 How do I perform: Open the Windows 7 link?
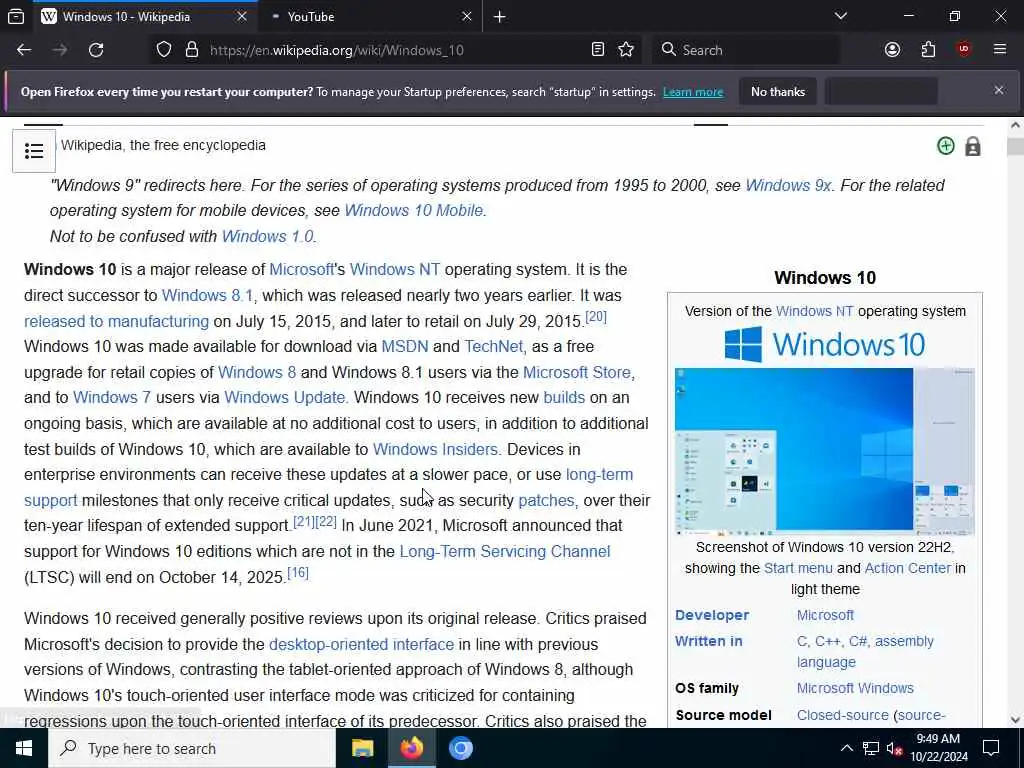112,397
